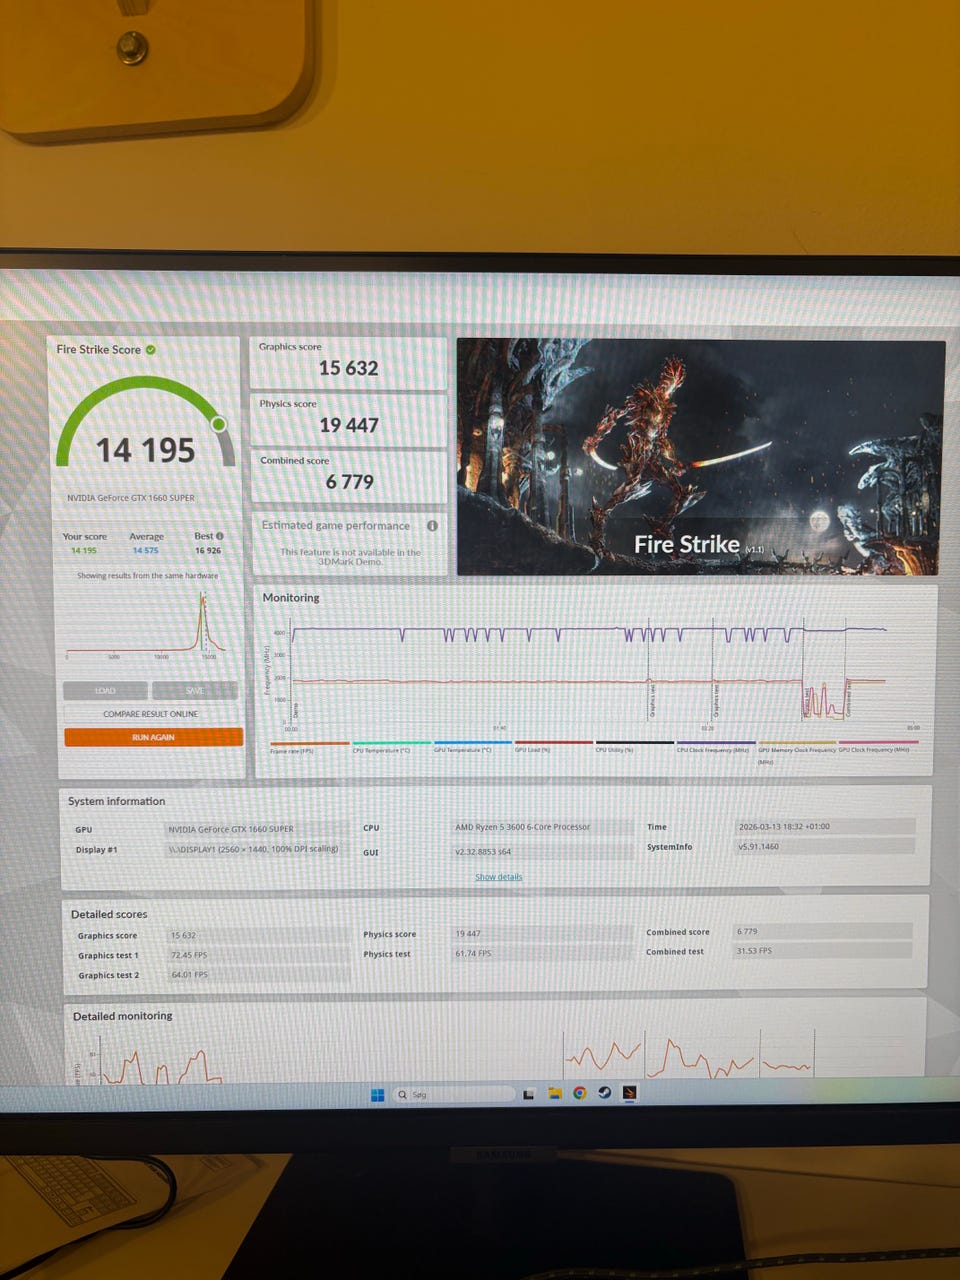Click the Average score 14 575
Screen dimensions: 960x1280
click(146, 551)
